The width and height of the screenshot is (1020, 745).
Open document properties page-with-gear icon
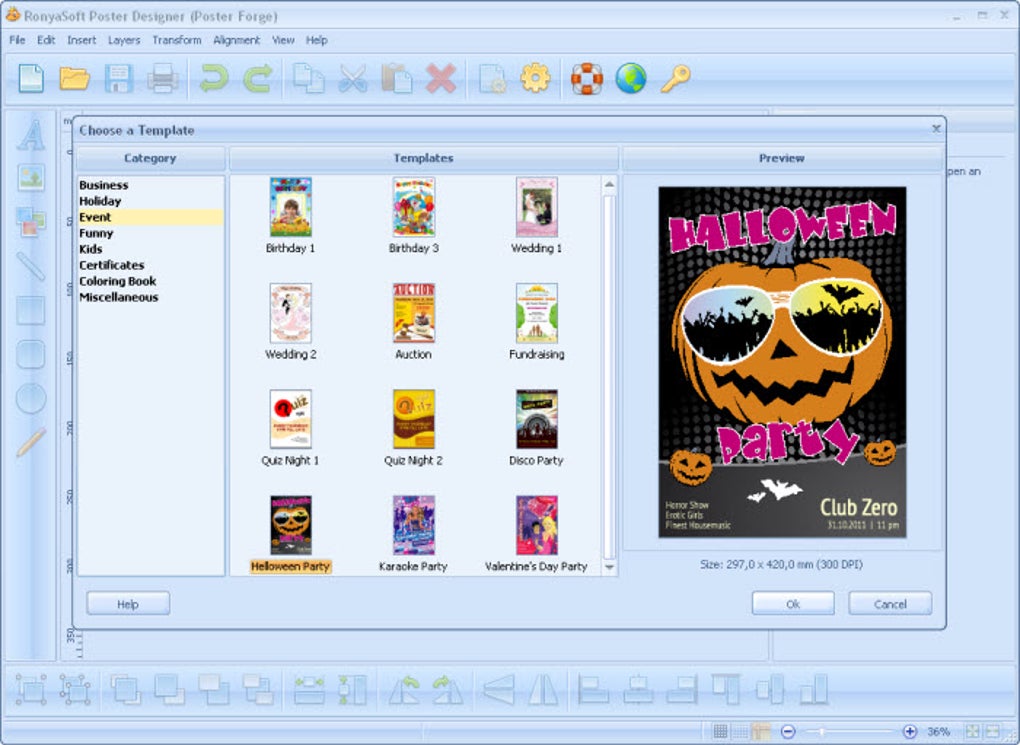pyautogui.click(x=492, y=79)
